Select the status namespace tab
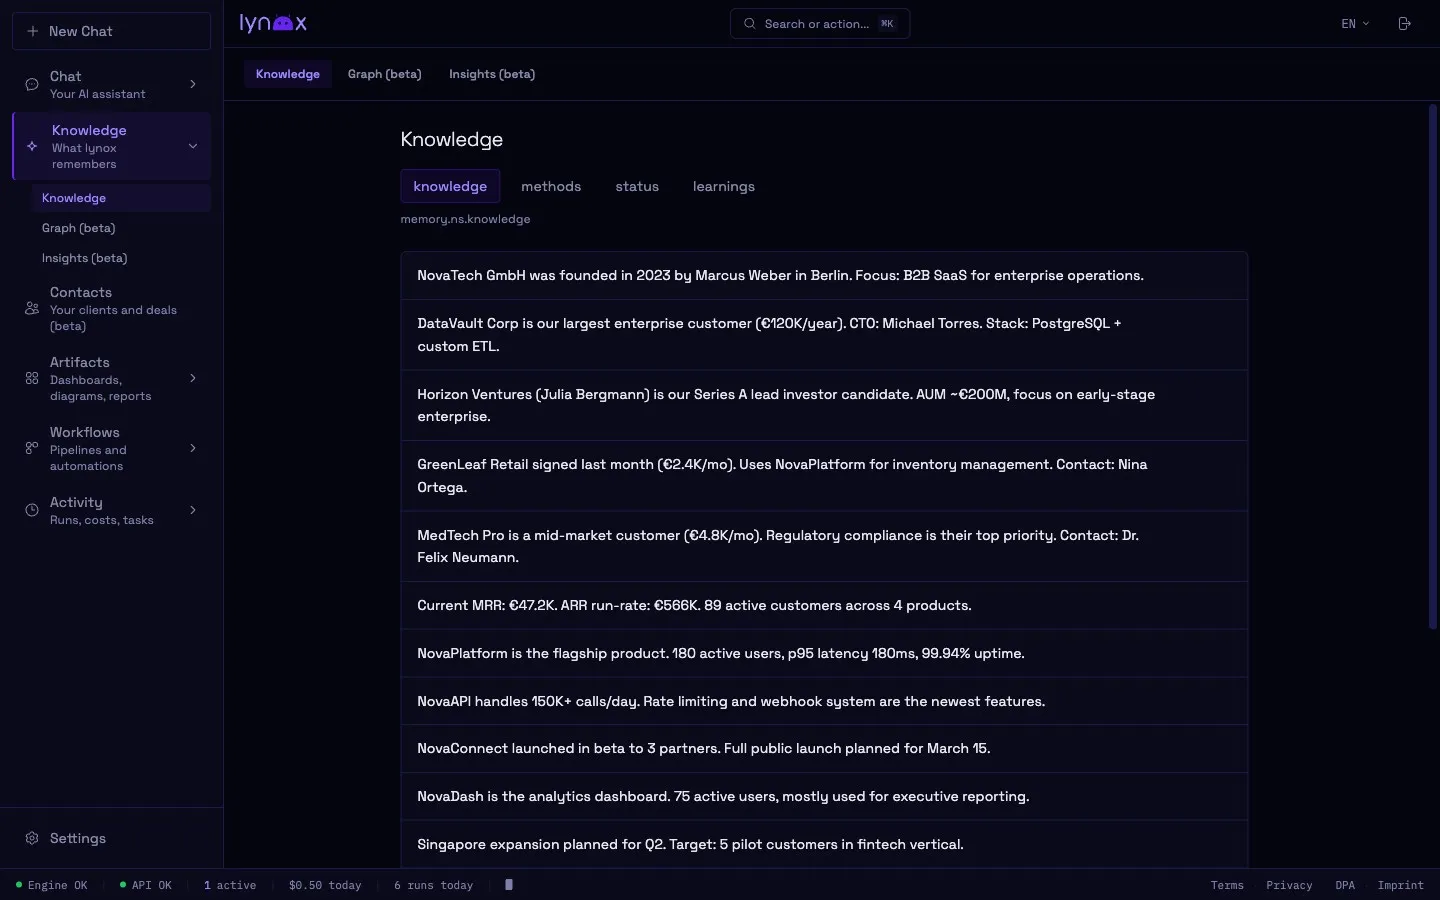The width and height of the screenshot is (1440, 900). click(x=637, y=186)
